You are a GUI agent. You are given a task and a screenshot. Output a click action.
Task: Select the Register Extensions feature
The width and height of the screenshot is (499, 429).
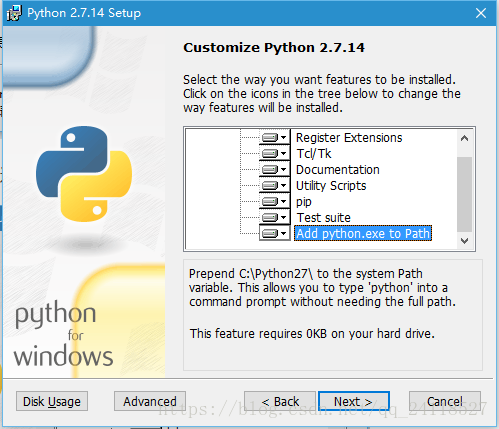349,138
